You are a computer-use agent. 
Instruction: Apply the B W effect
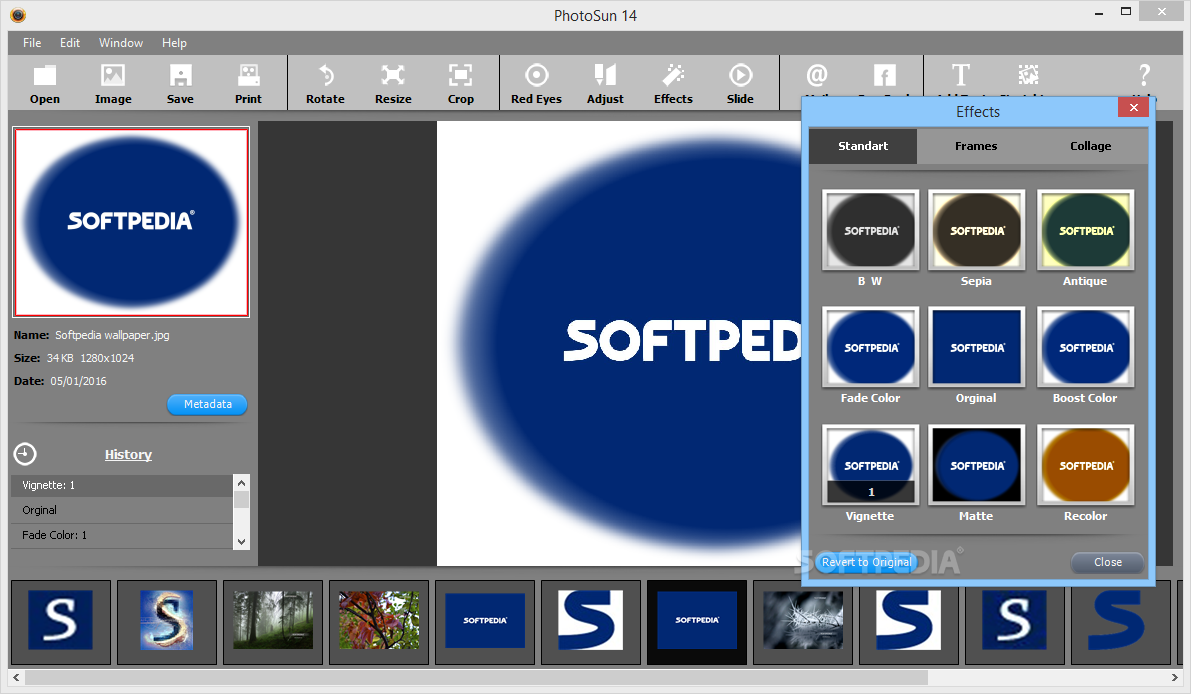point(870,230)
